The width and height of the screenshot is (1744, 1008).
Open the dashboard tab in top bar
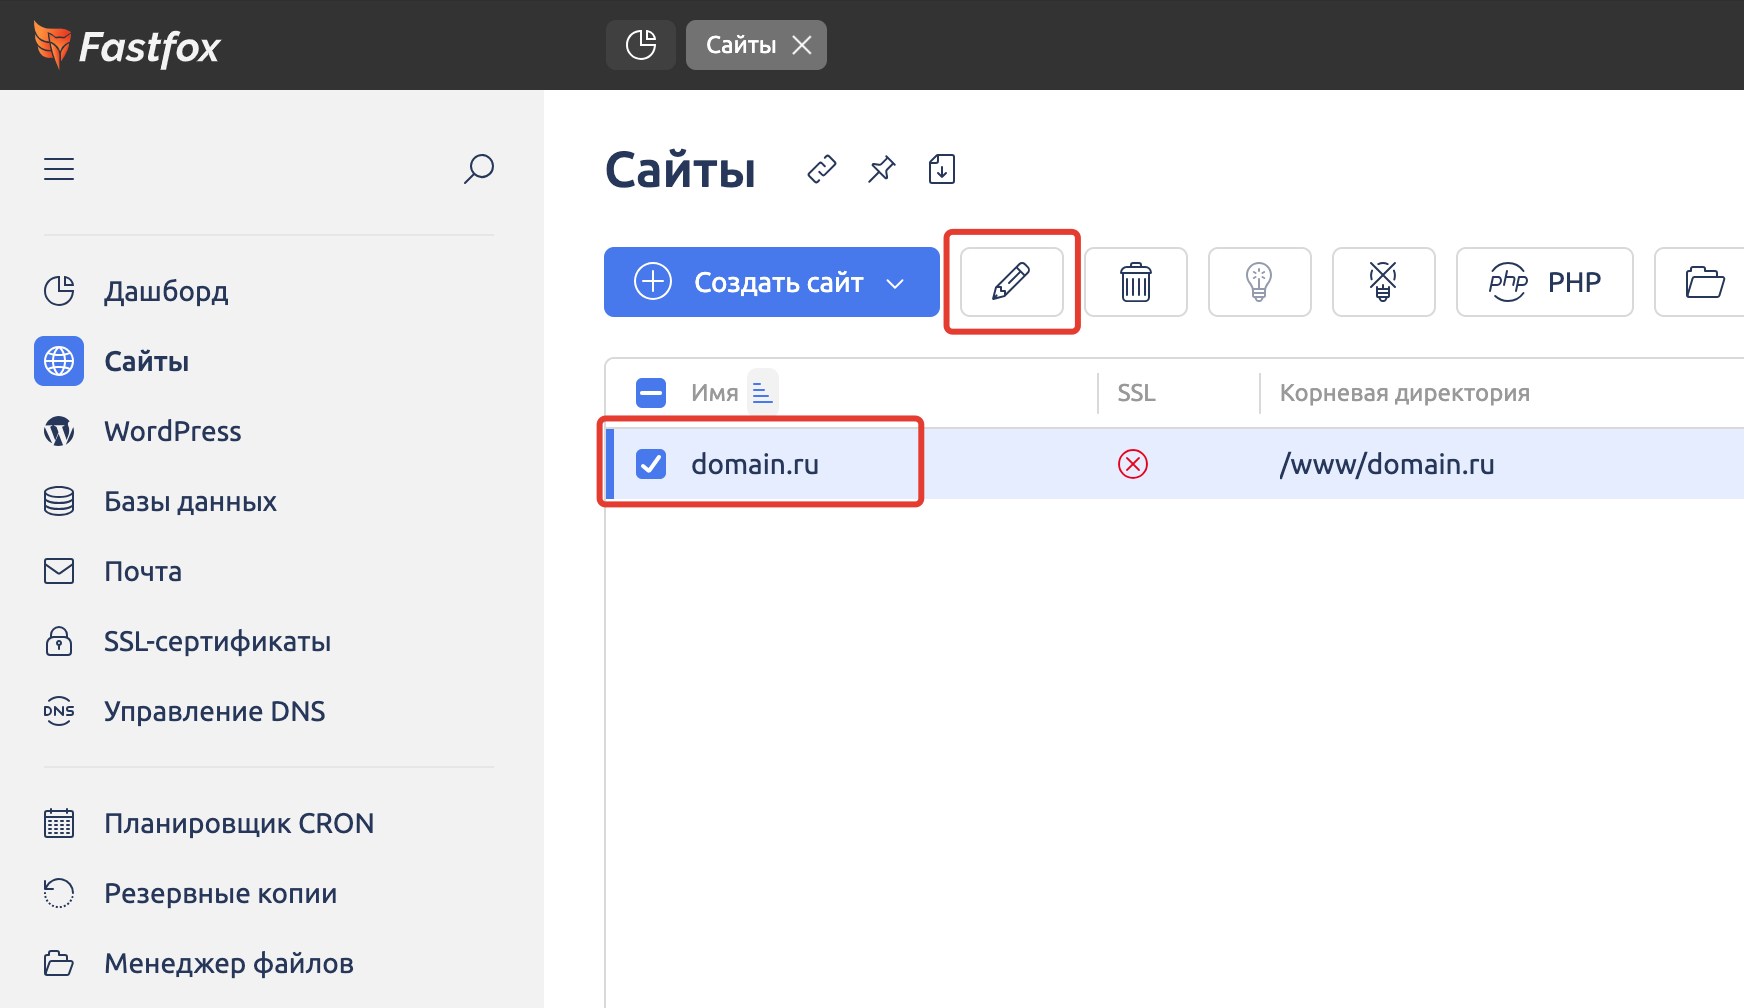[x=640, y=45]
